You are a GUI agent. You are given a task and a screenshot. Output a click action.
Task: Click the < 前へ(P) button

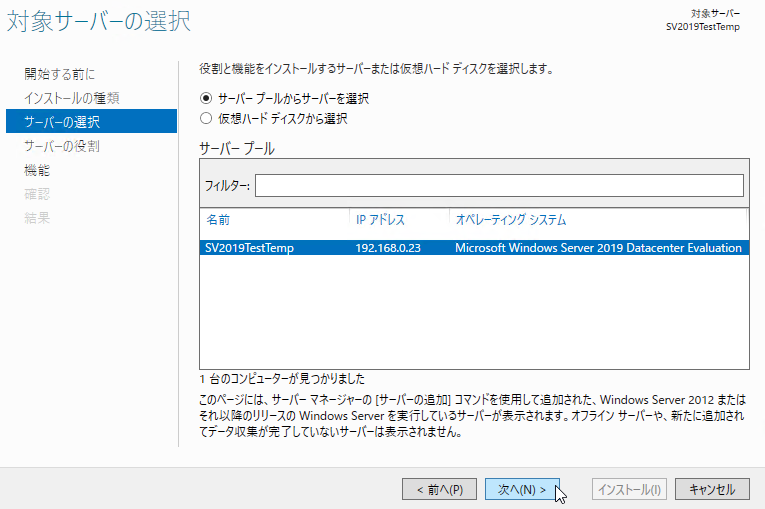439,489
